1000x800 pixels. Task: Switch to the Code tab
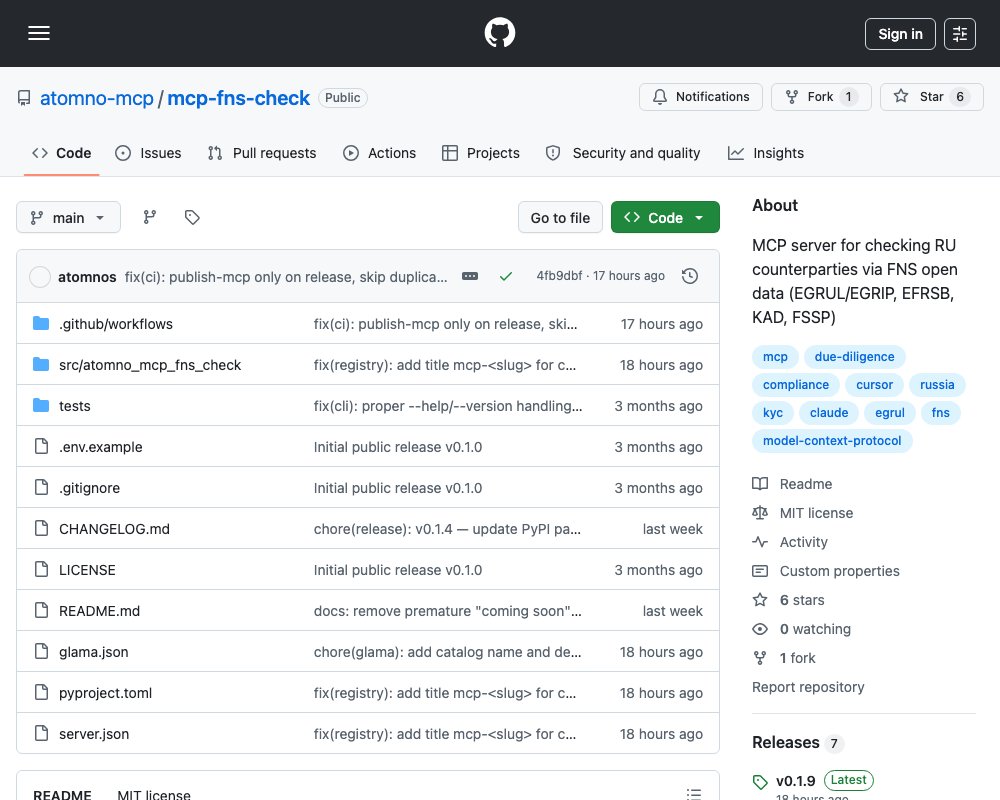[x=61, y=153]
